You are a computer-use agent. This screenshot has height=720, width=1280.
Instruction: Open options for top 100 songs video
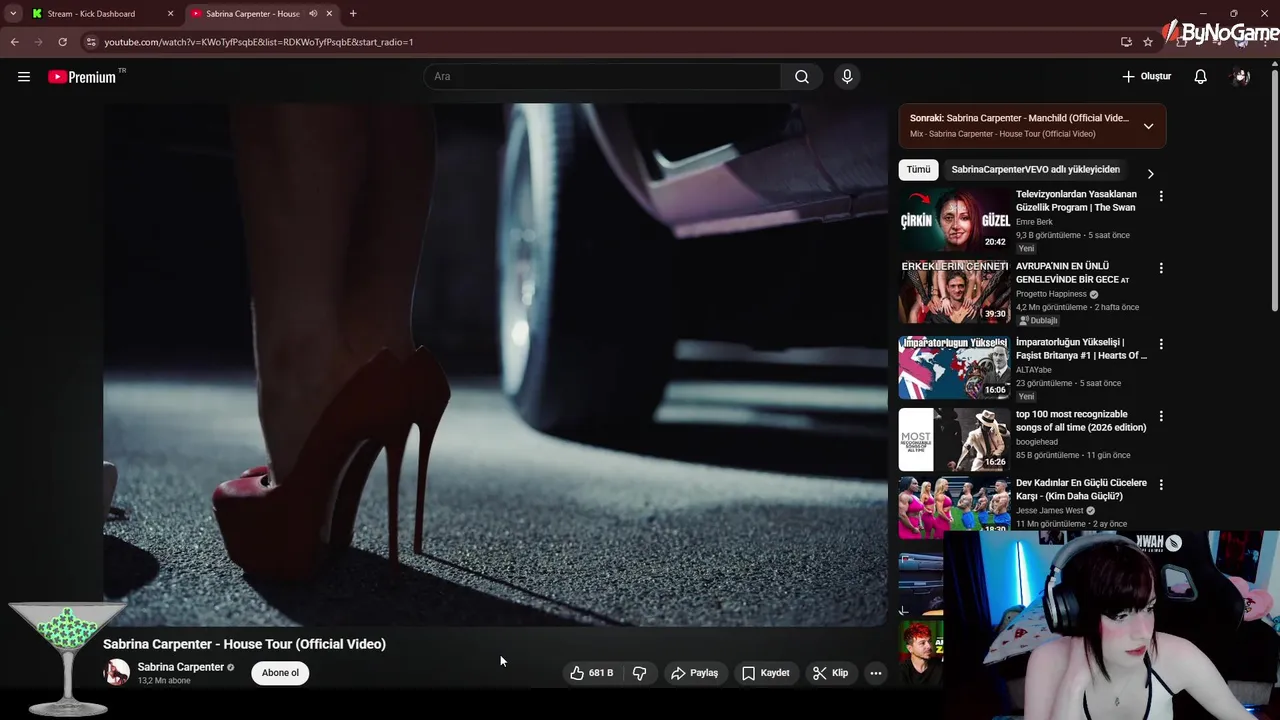(1161, 416)
